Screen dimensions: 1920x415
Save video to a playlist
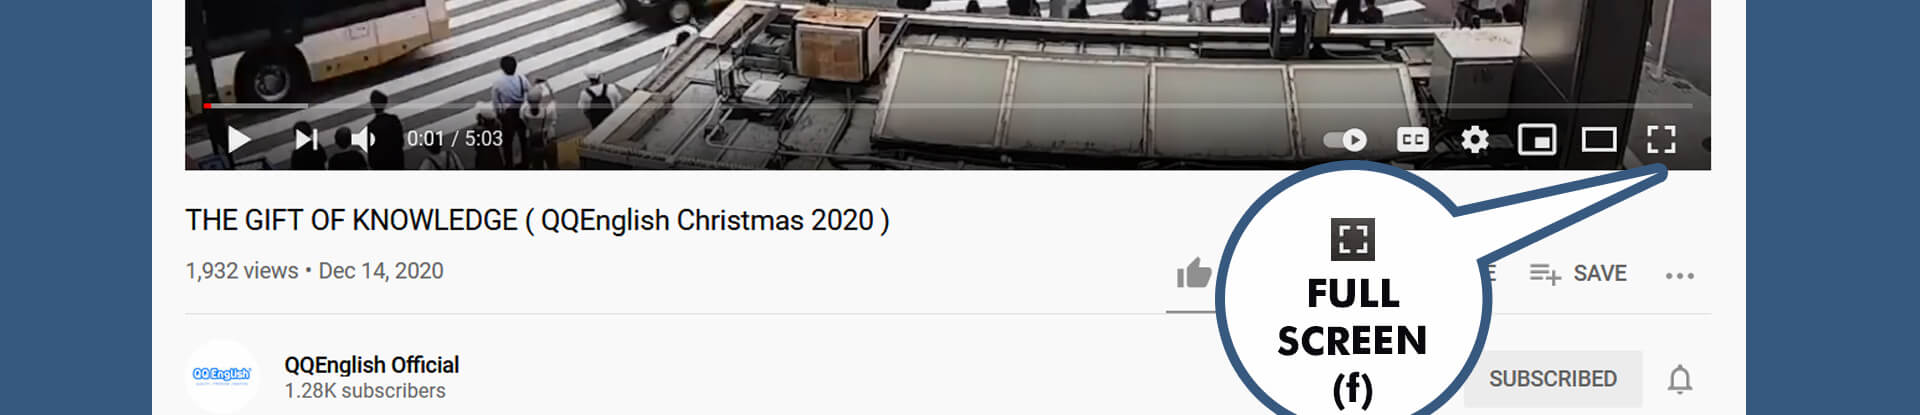(x=1577, y=273)
